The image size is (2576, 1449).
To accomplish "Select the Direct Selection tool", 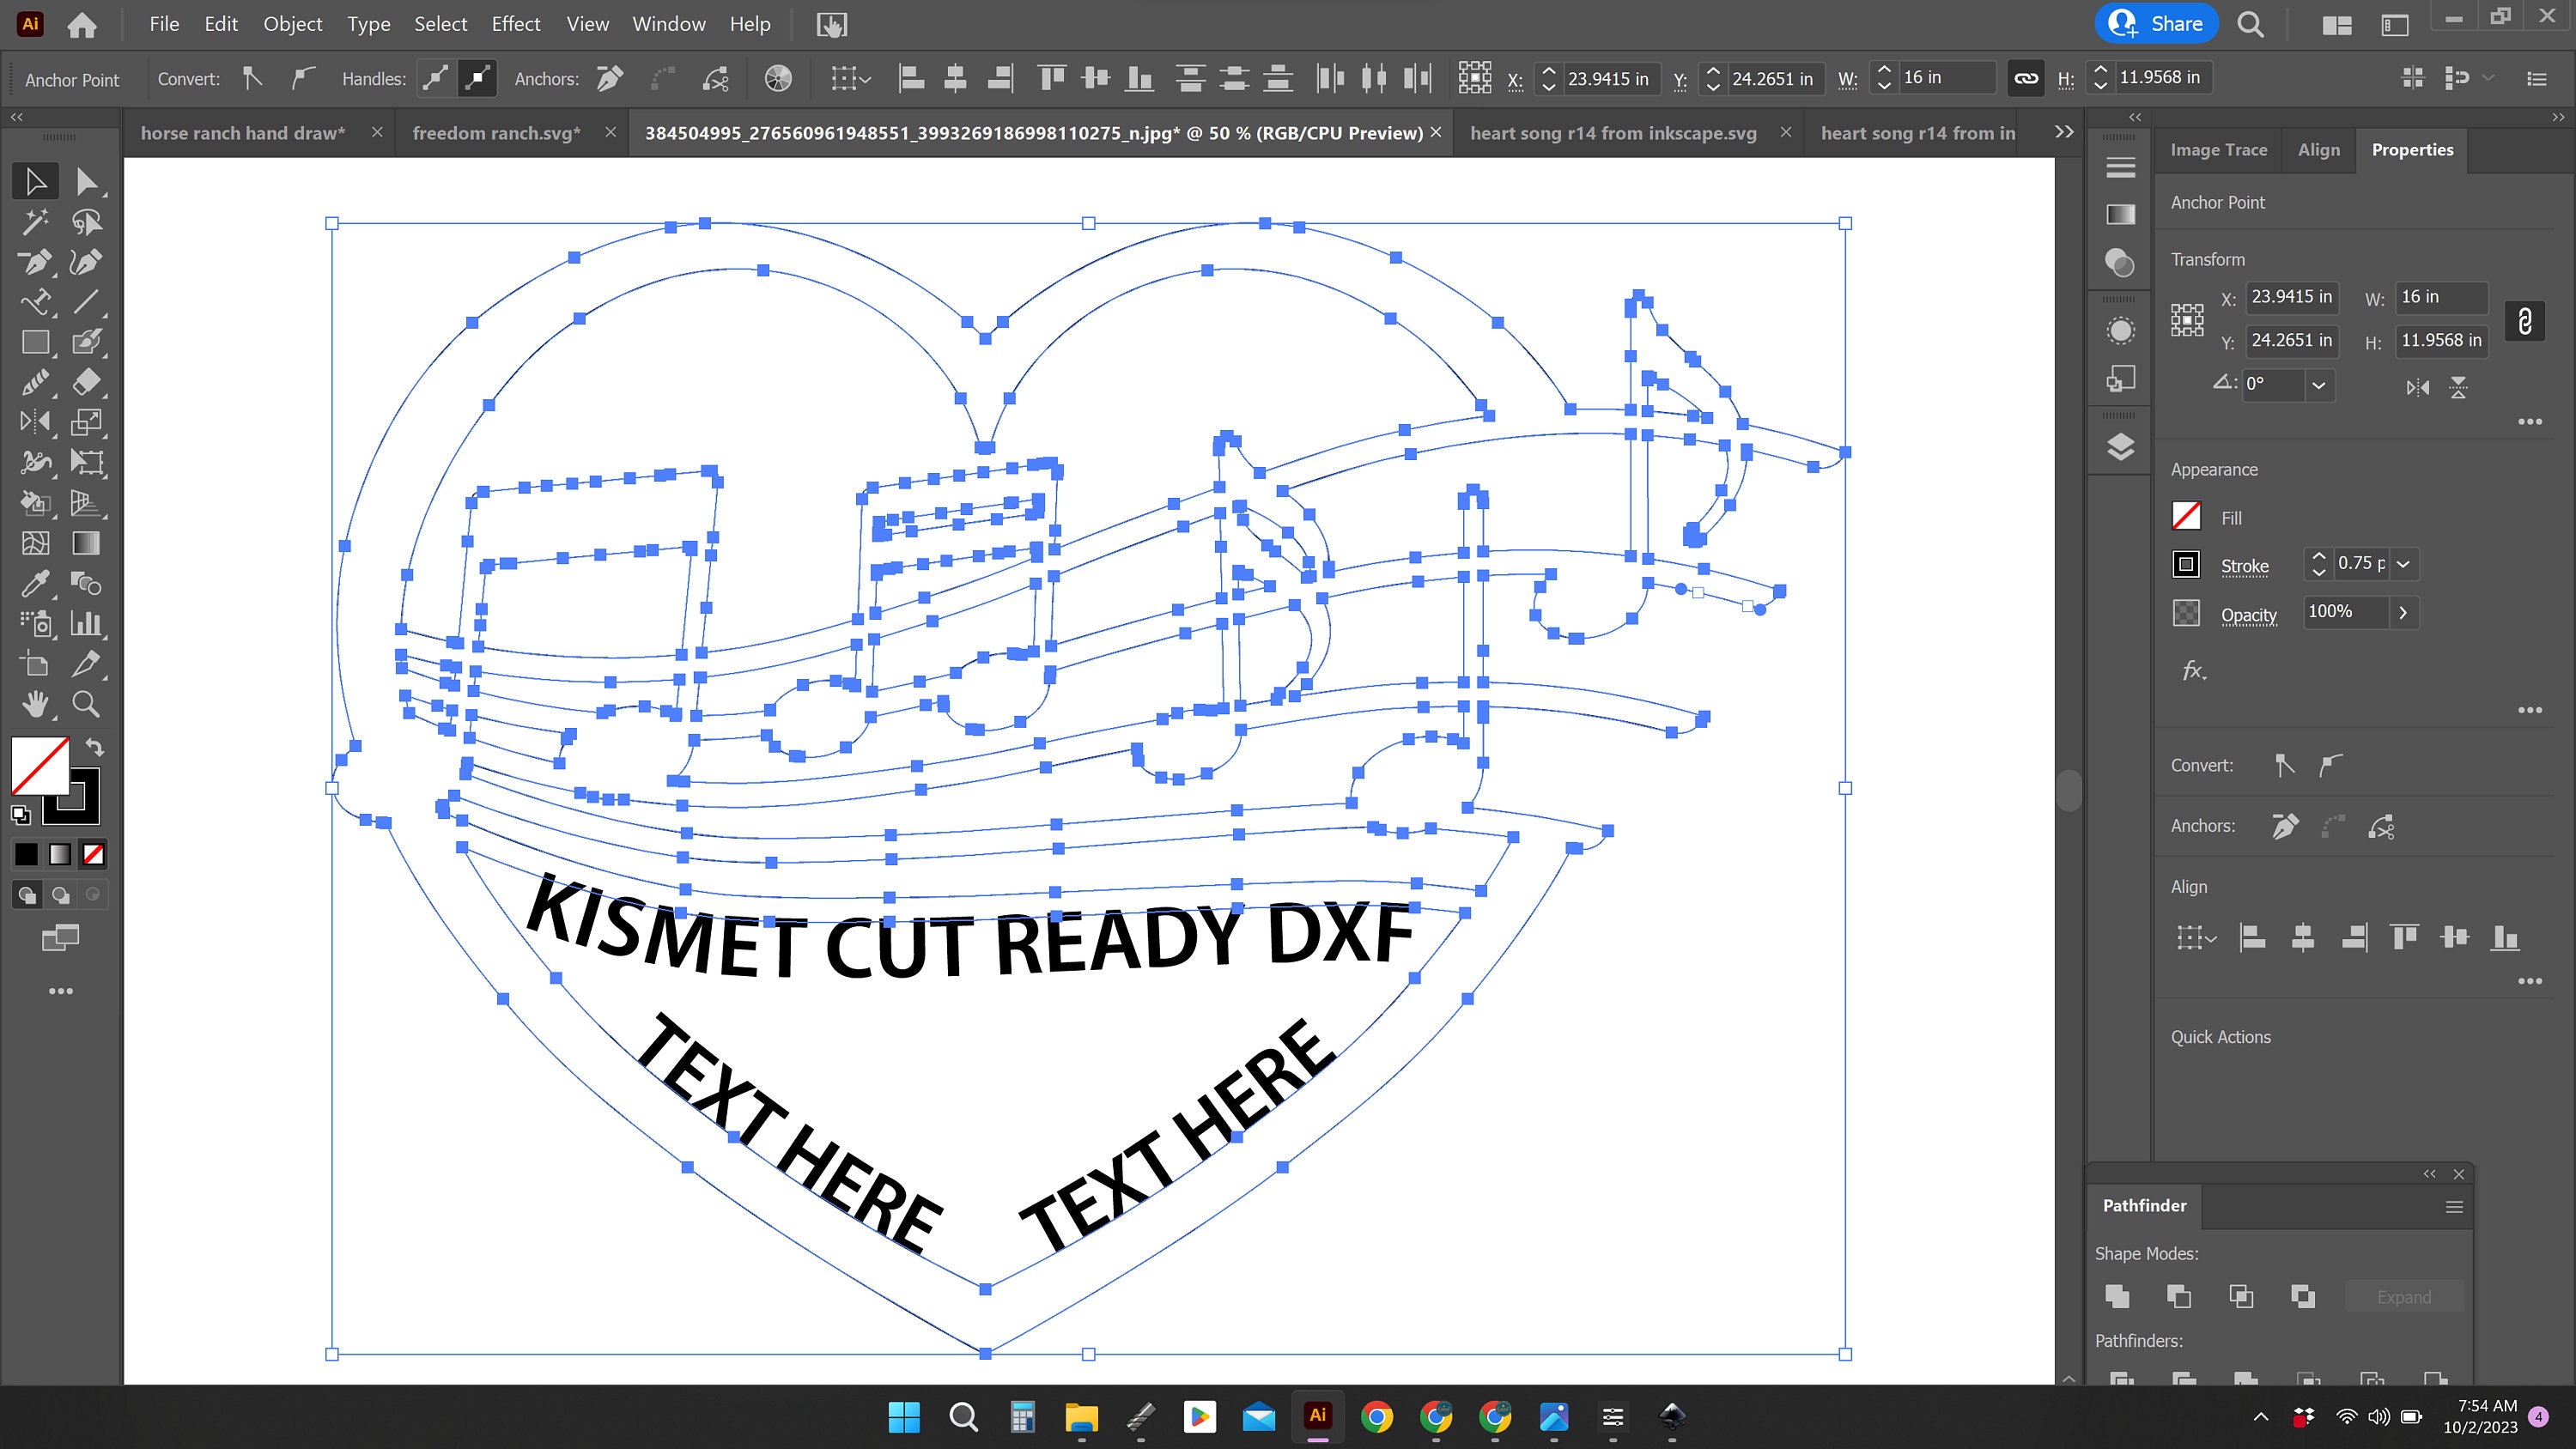I will (88, 181).
